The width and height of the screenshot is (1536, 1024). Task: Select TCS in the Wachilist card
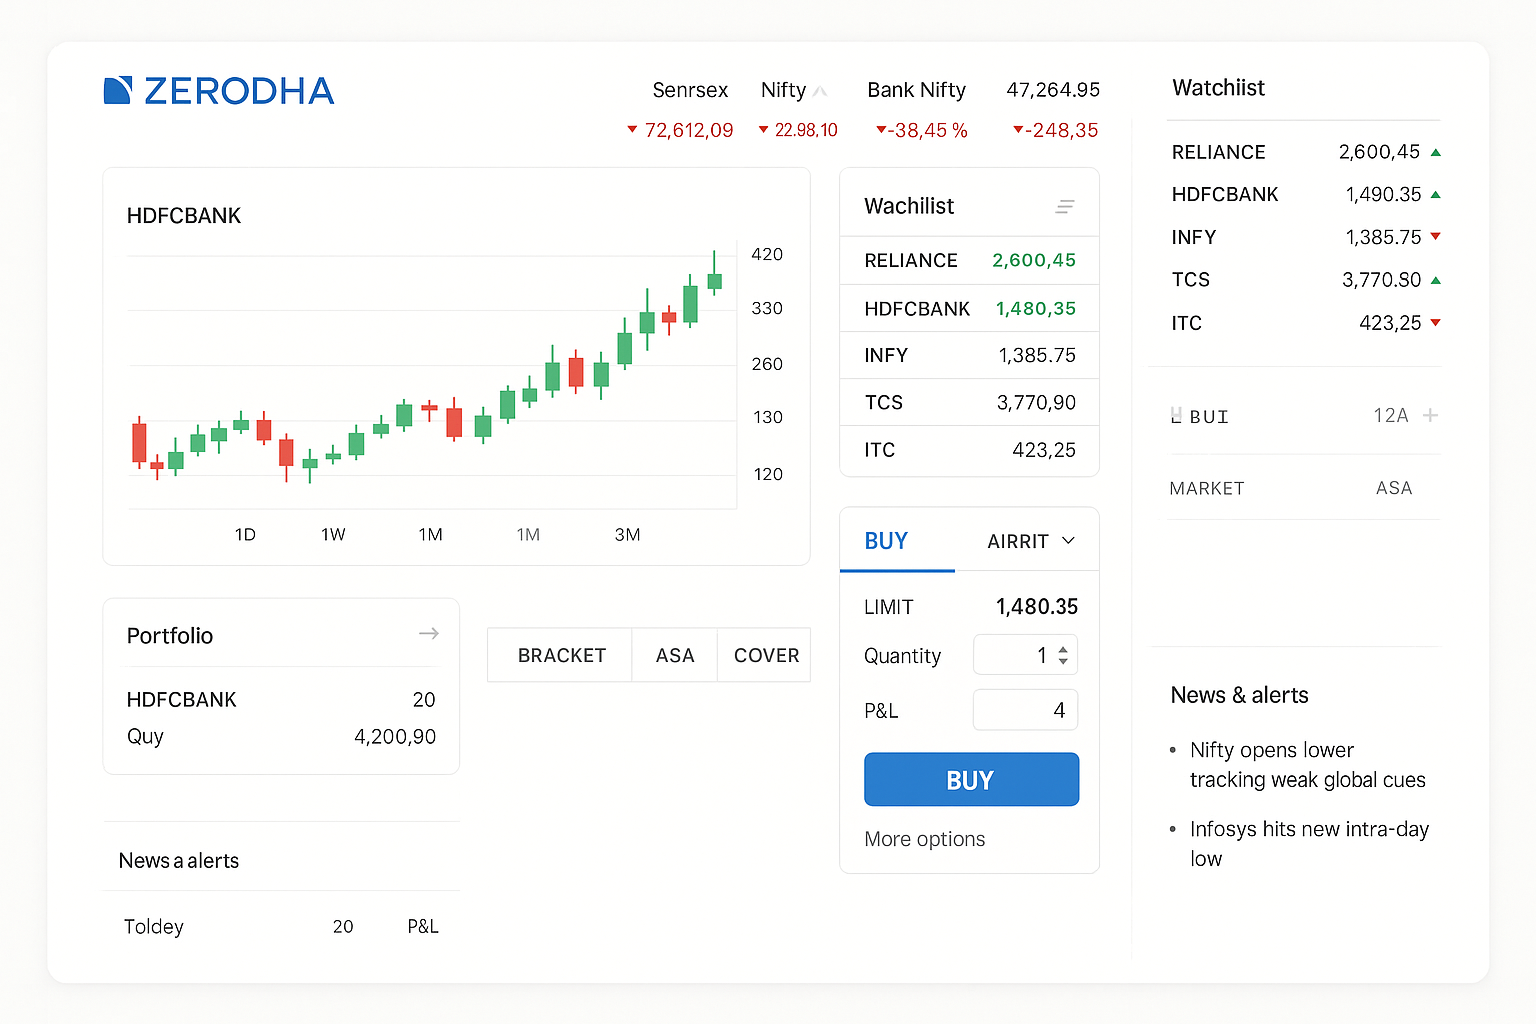(x=969, y=402)
